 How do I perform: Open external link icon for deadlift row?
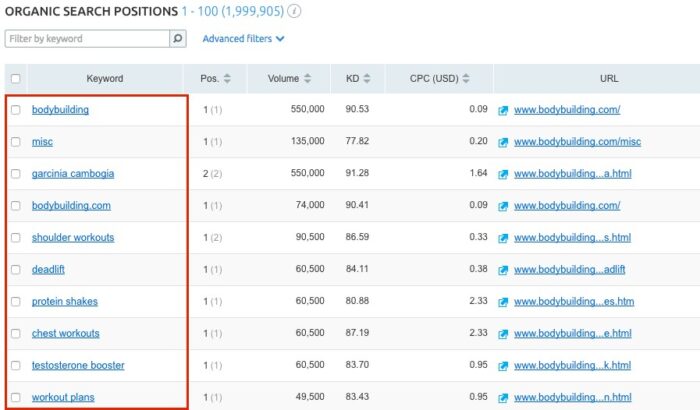tap(503, 270)
